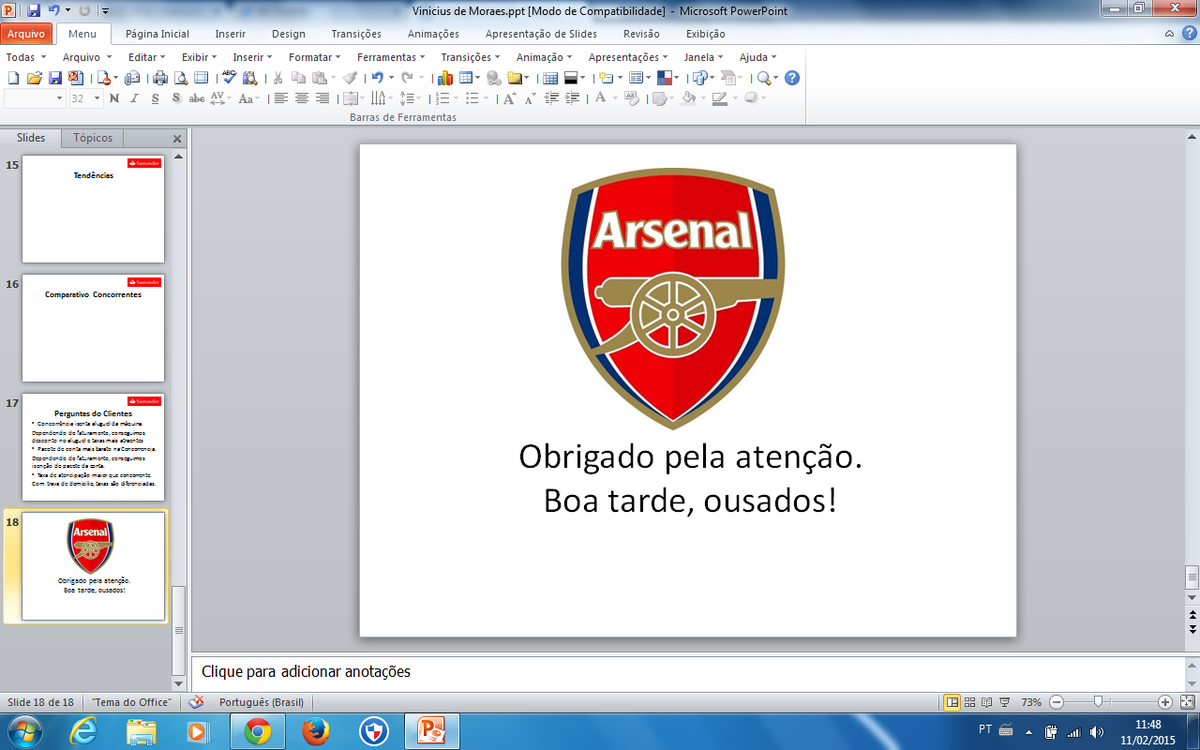Insert a chart with bar chart icon
The height and width of the screenshot is (750, 1200).
[445, 78]
